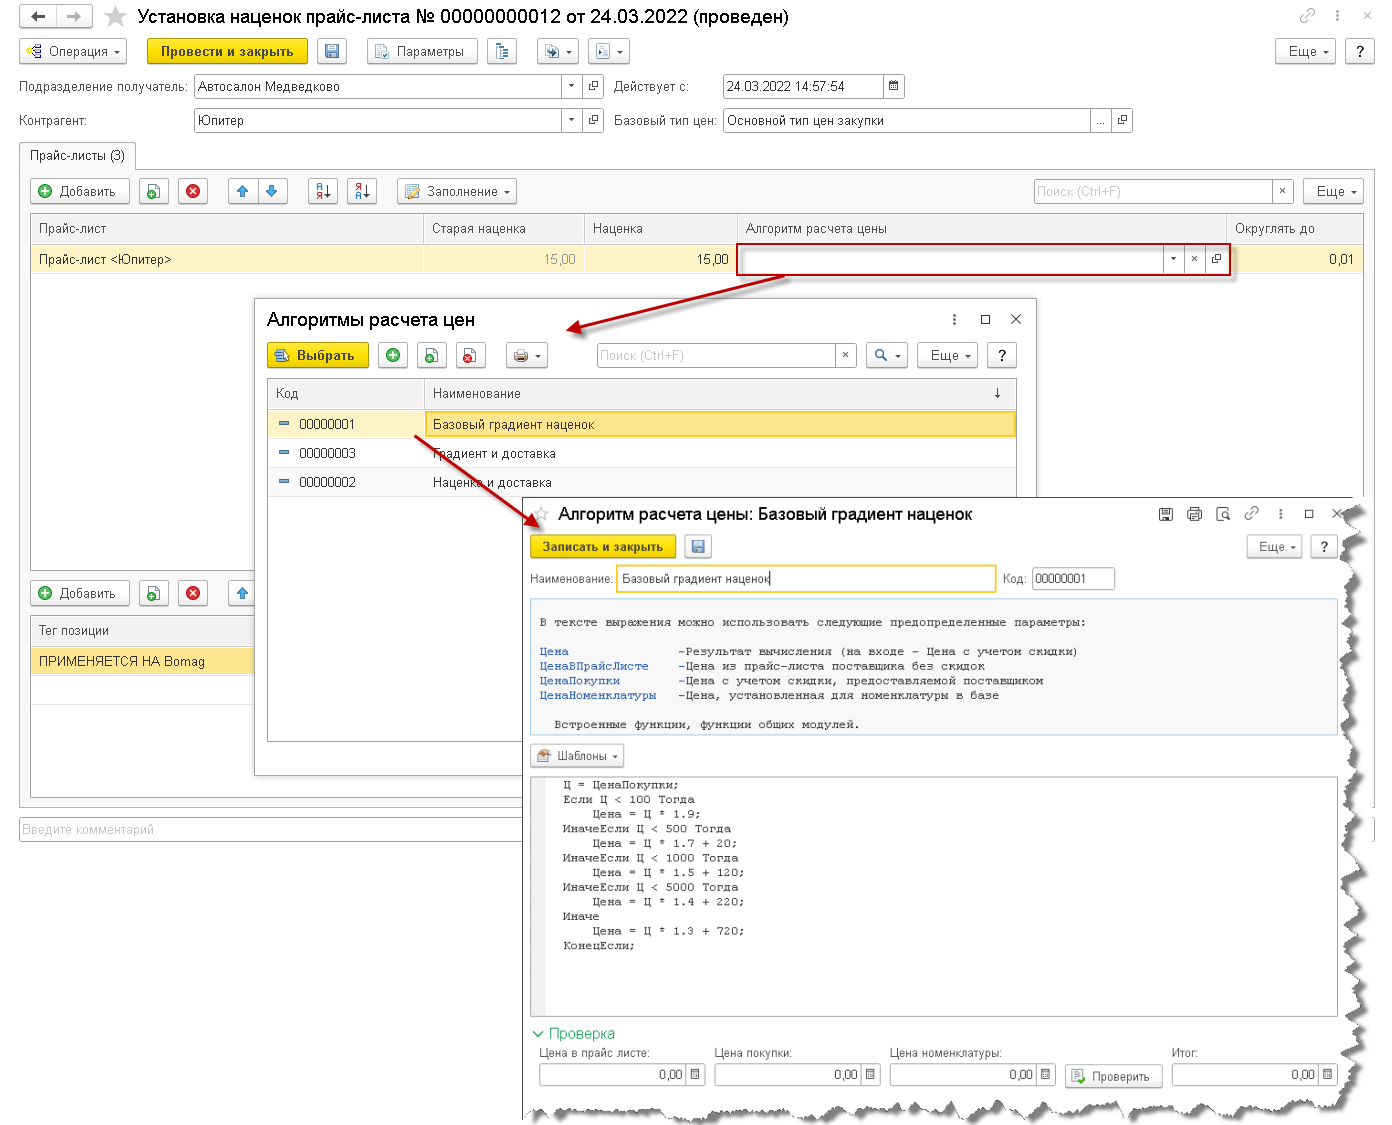Select the Прайс-лист <Юпитер> cell

point(227,259)
